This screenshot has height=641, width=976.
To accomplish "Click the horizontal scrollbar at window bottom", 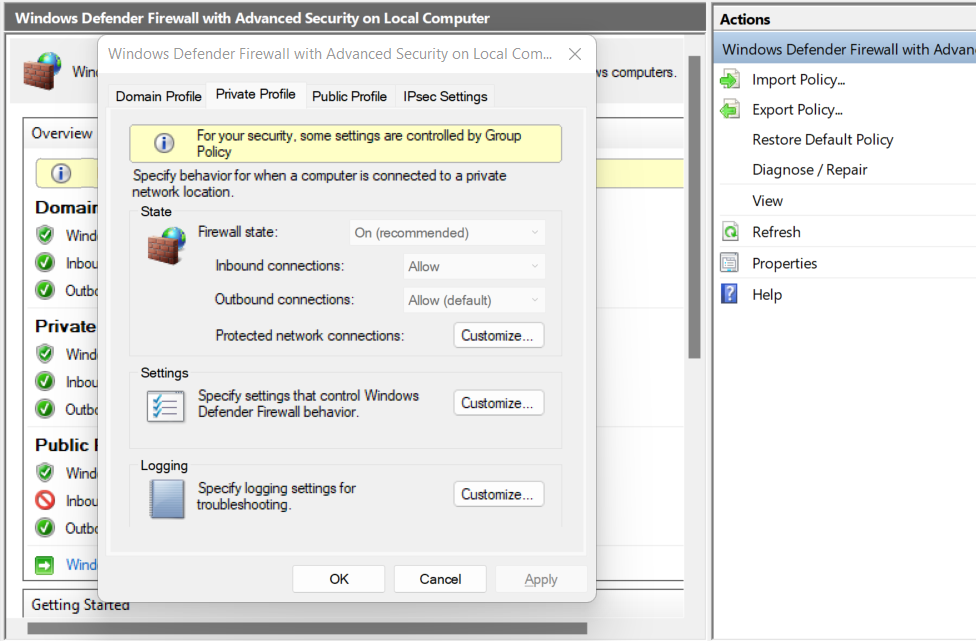I will pos(307,628).
